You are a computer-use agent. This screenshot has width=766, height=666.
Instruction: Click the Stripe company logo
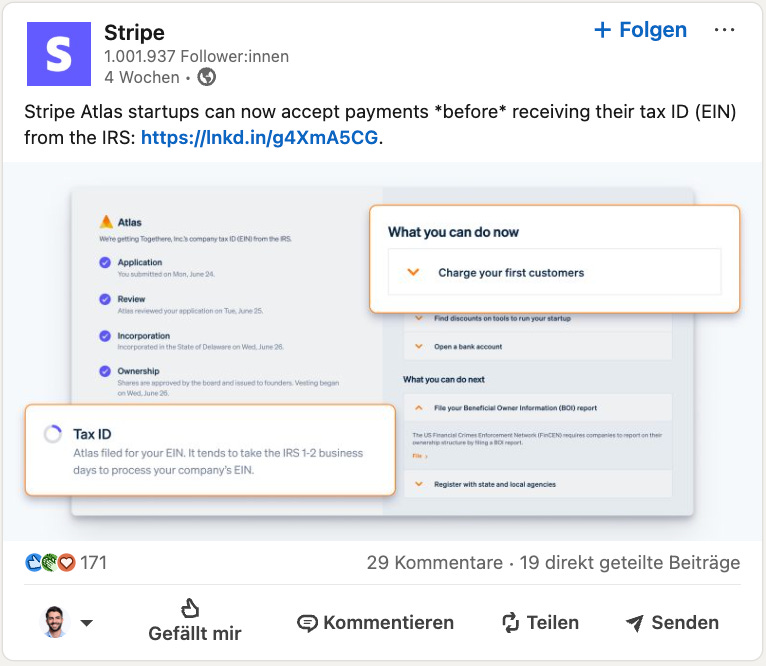[x=59, y=54]
